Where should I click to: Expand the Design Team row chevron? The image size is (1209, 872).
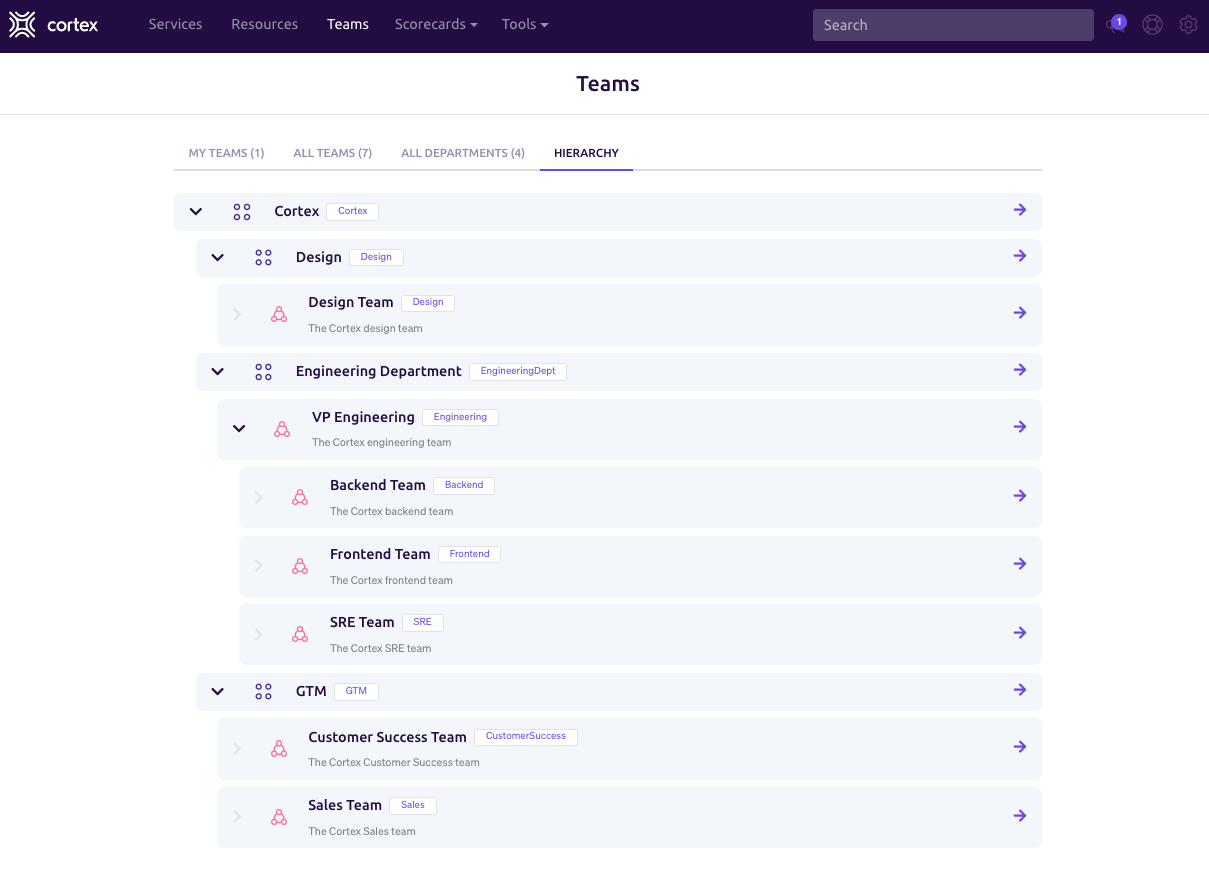[x=237, y=314]
